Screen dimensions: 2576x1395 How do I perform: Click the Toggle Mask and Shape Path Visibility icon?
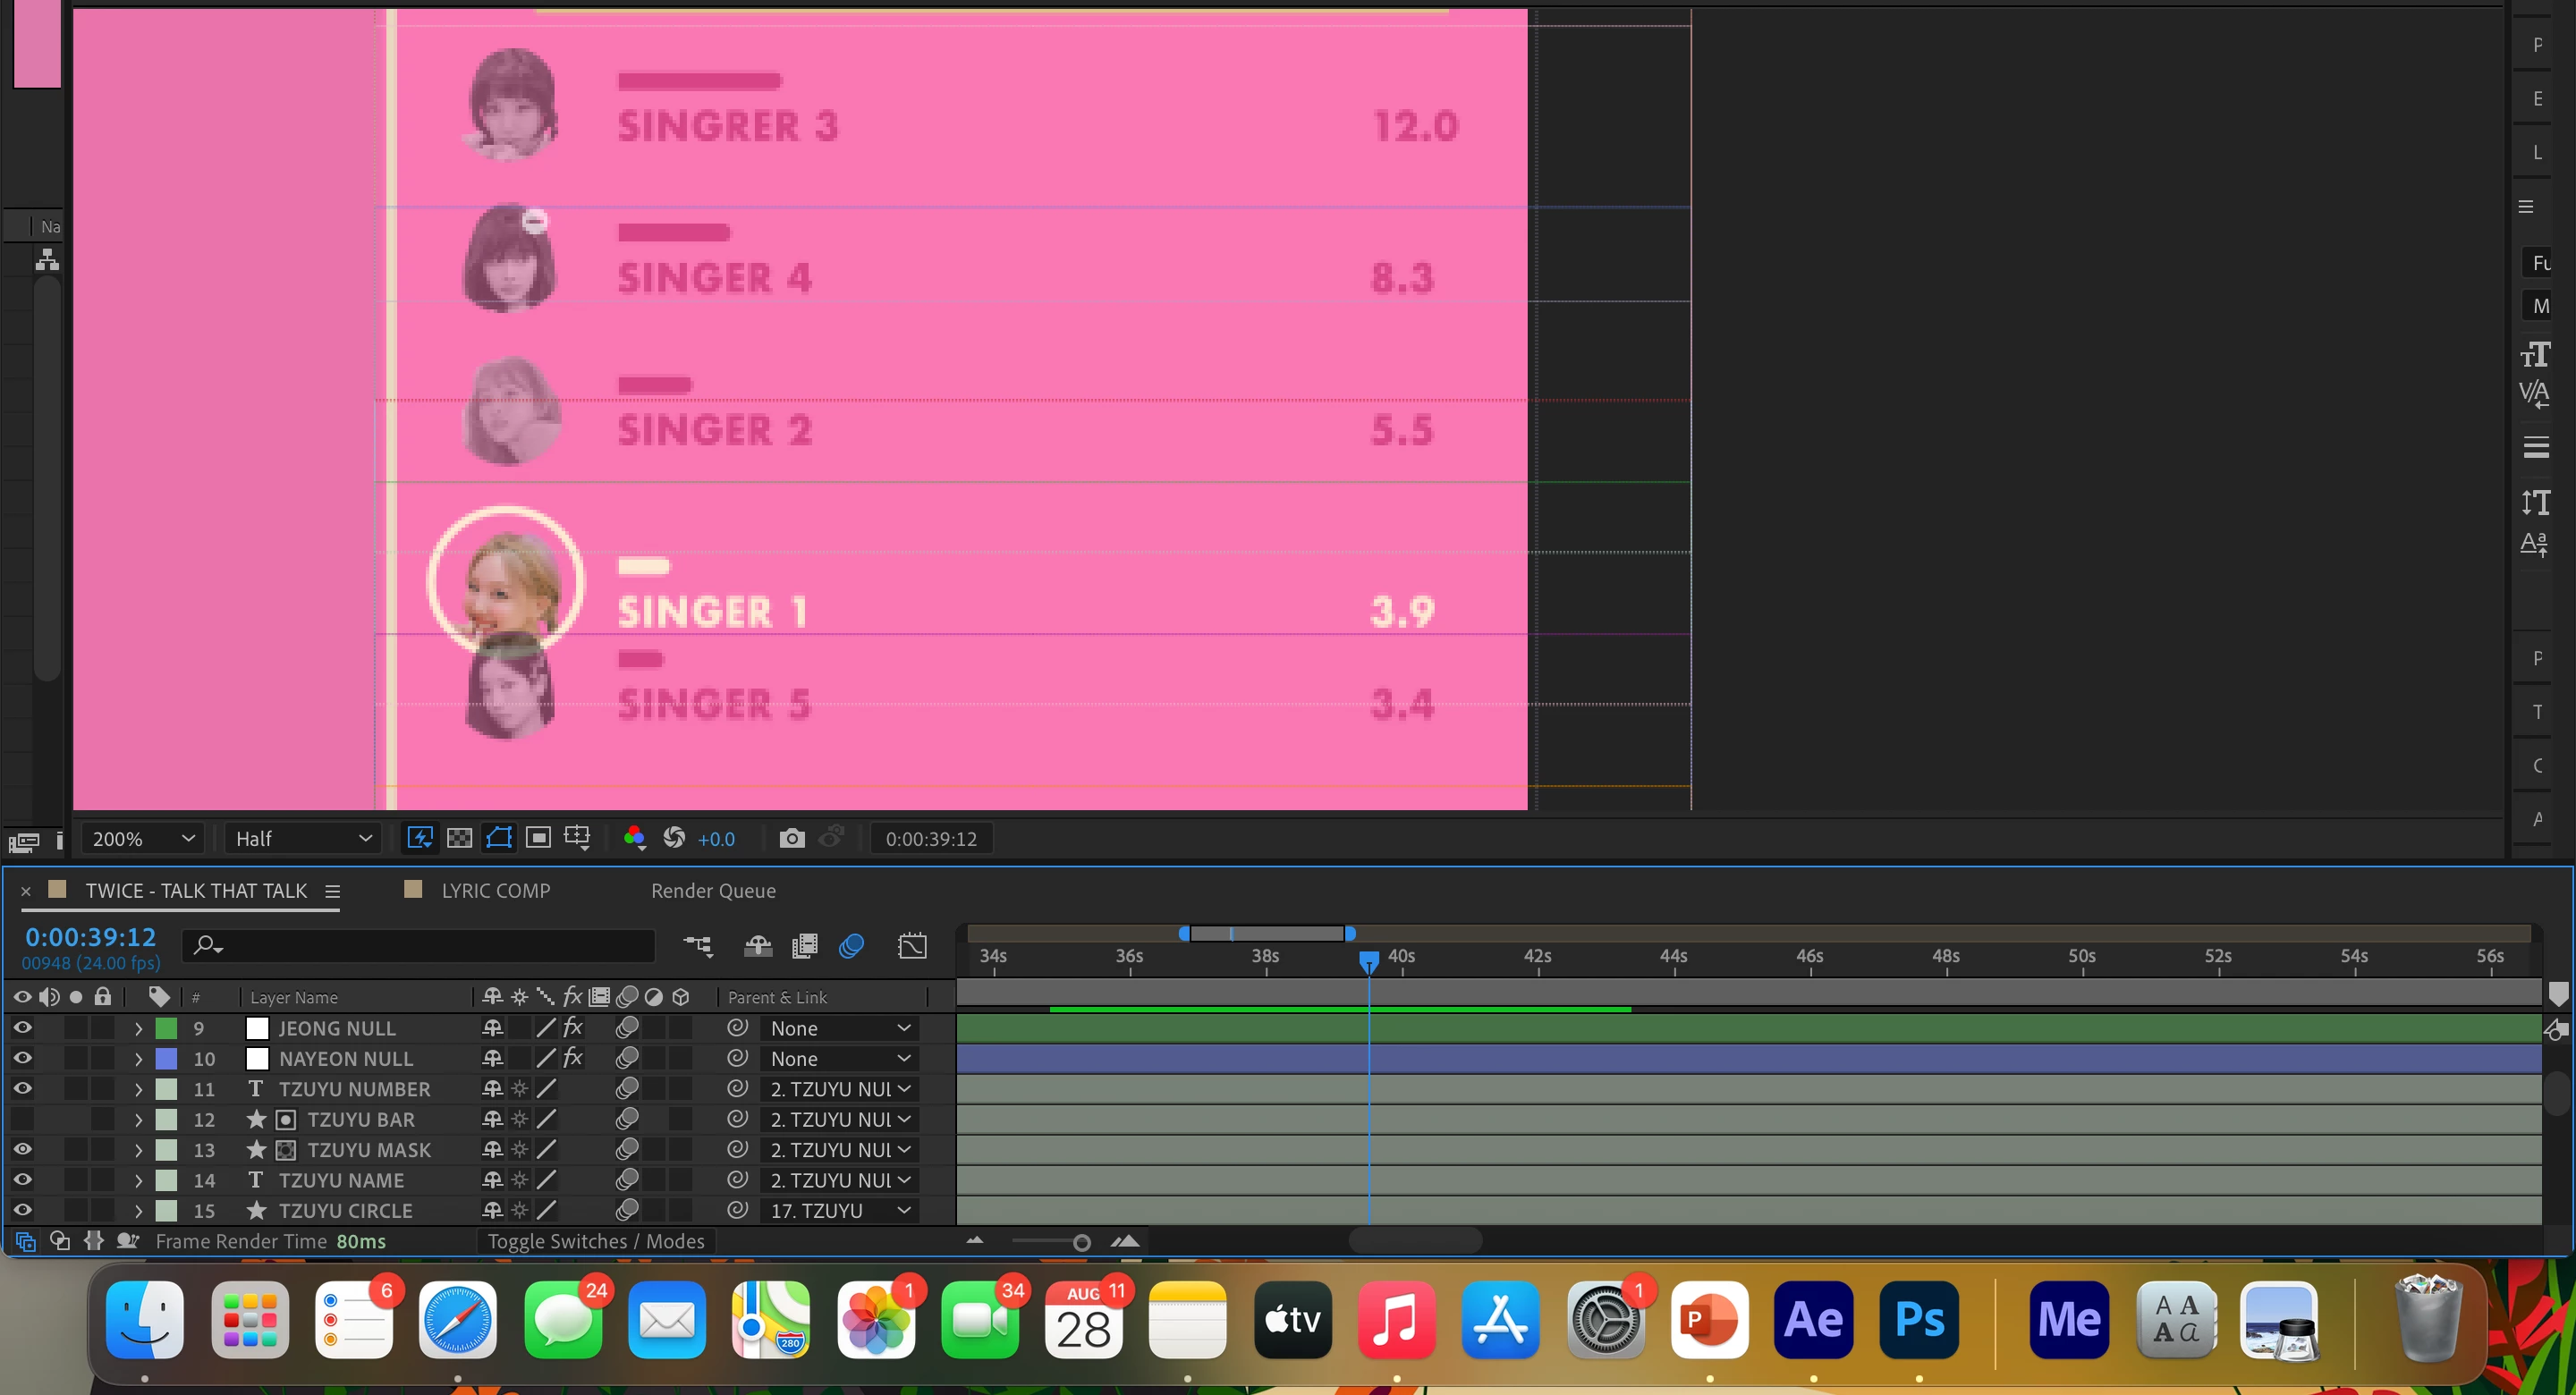499,838
